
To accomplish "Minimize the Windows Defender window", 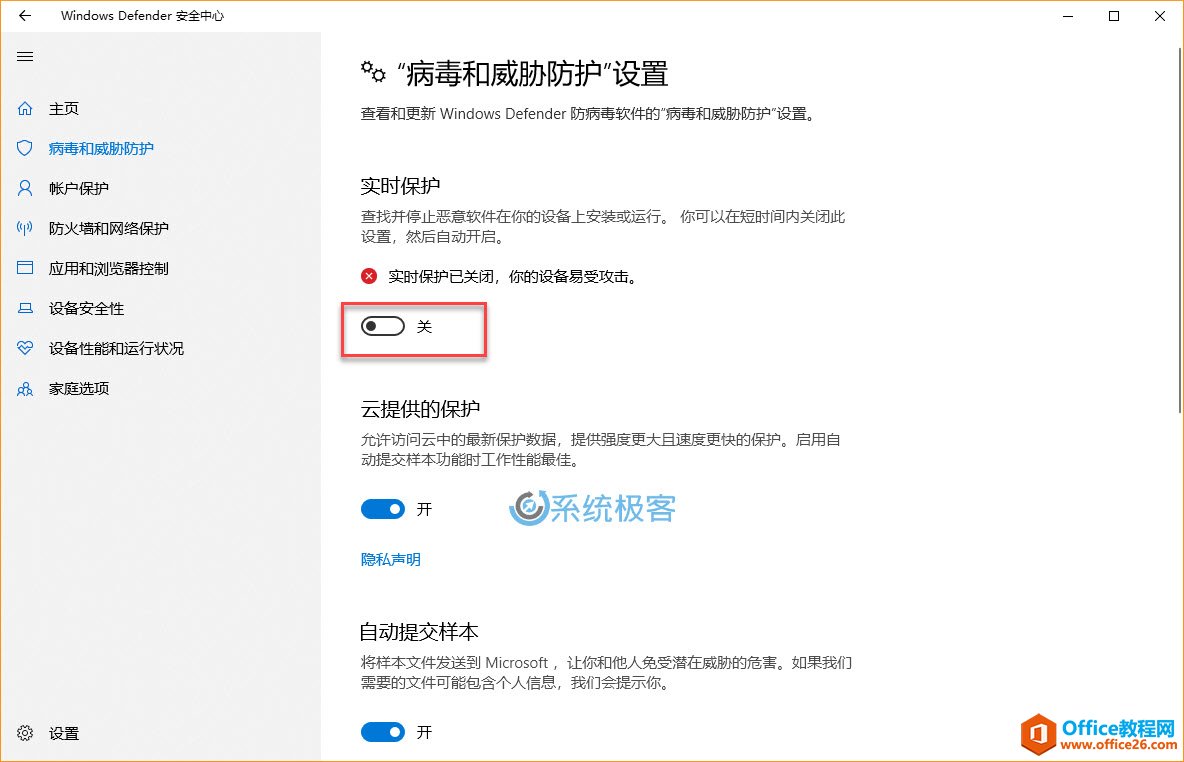I will 1068,16.
